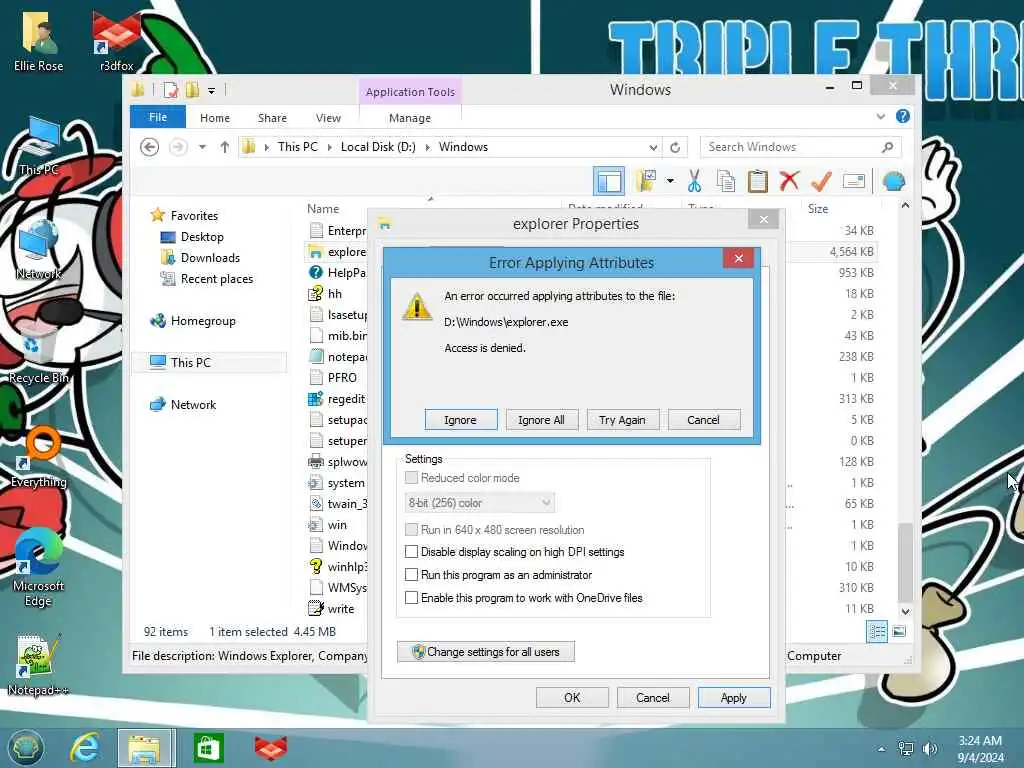This screenshot has height=768, width=1024.
Task: Toggle Reduced color mode checkbox
Action: point(411,478)
